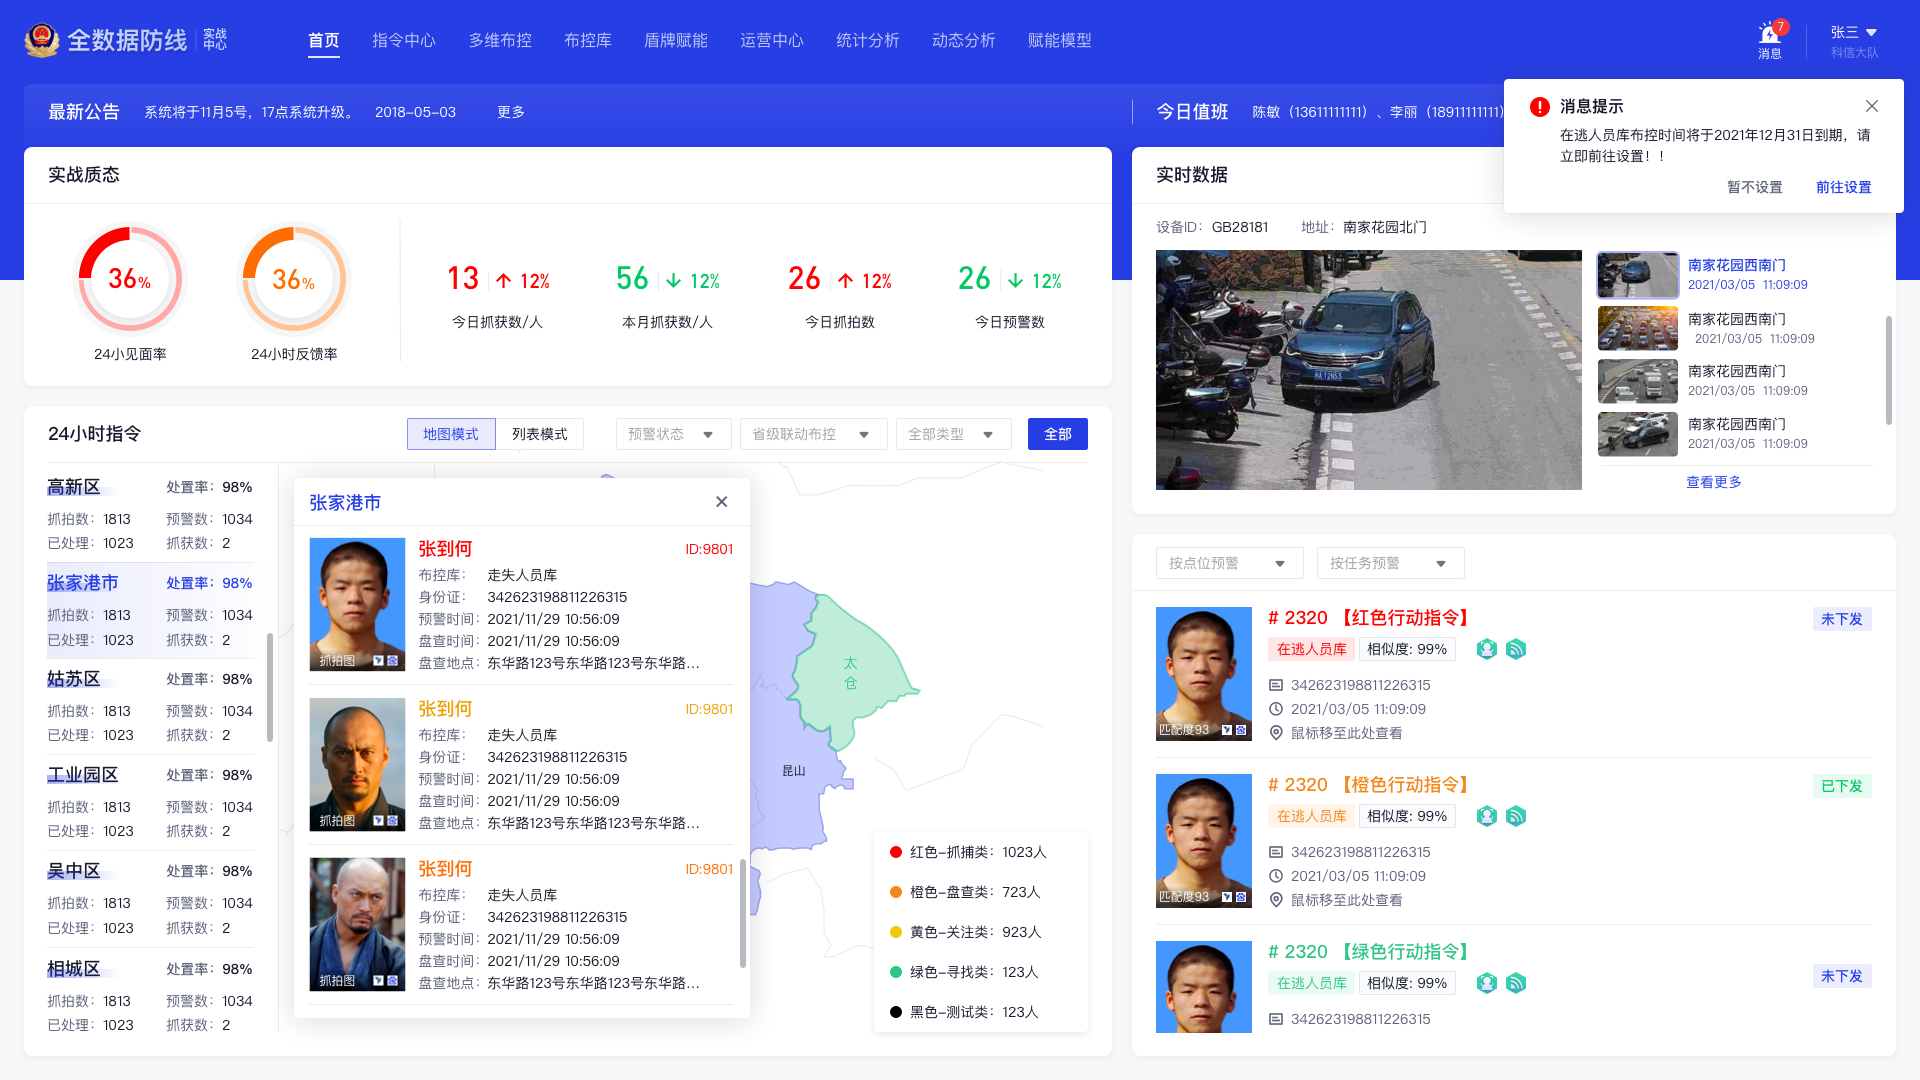Open the 按点位预警 dropdown
Viewport: 1920px width, 1080px height.
[1229, 563]
